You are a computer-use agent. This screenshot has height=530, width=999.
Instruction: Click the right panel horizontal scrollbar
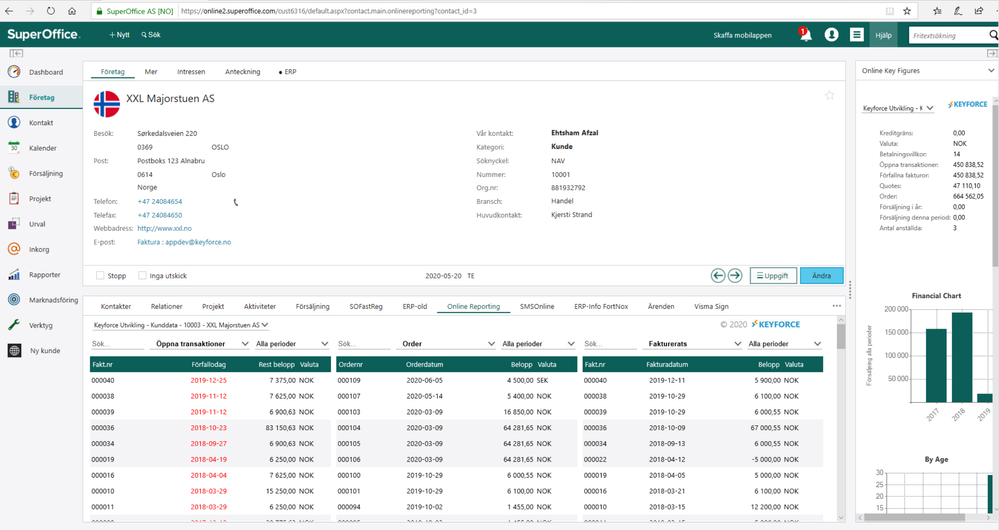(x=915, y=518)
